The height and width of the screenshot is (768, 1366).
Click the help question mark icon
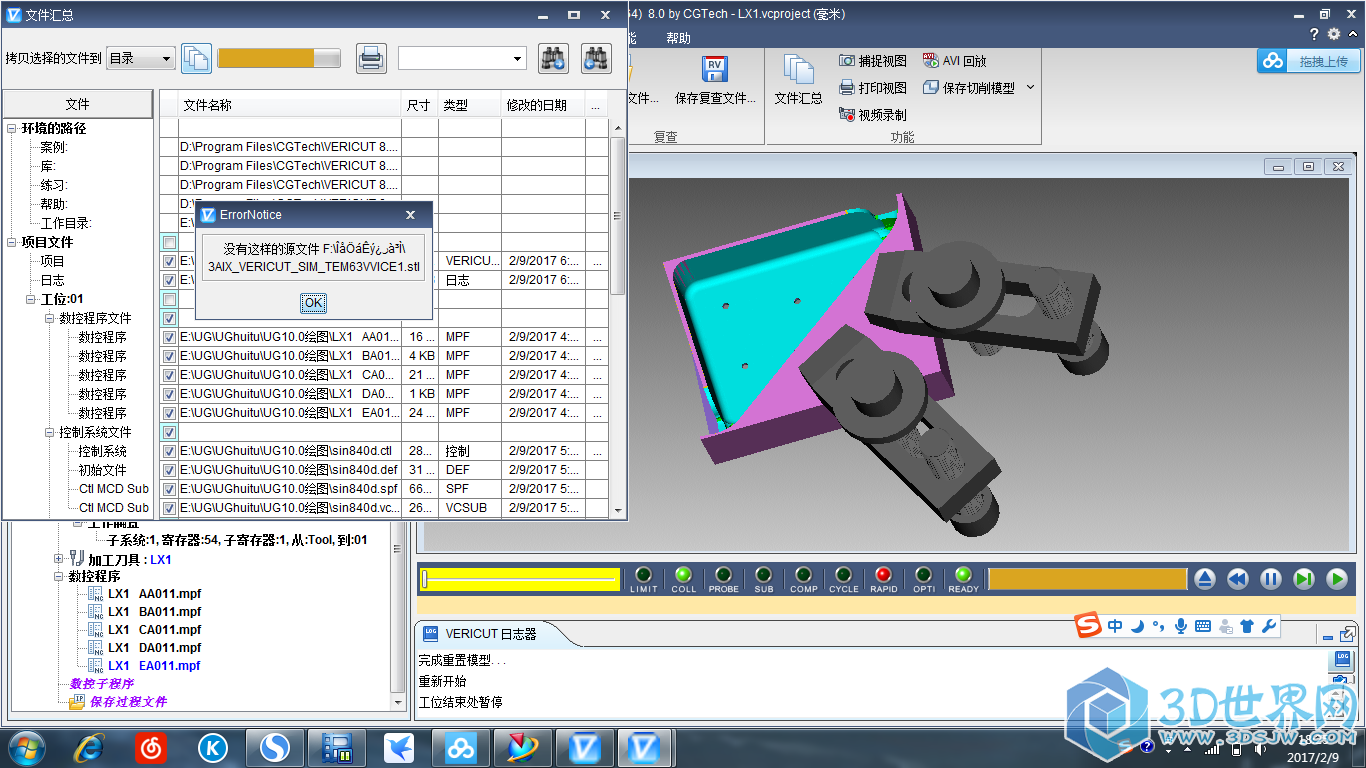tap(1314, 35)
